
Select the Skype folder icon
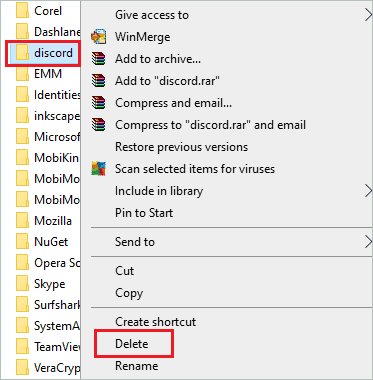point(23,284)
